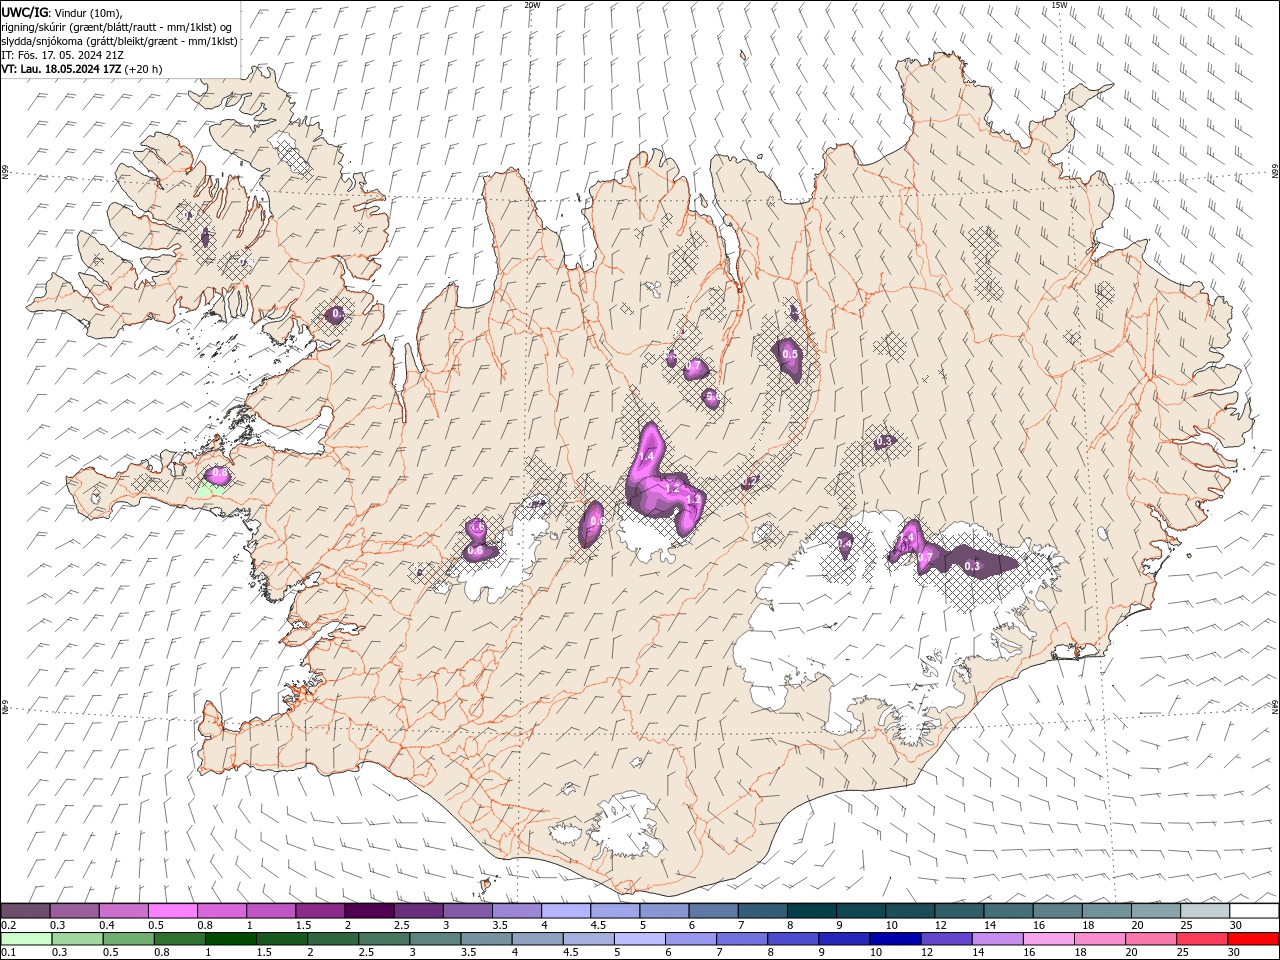This screenshot has height=960, width=1280.
Task: Select the white snow scale swatch labeled 30
Action: click(1254, 911)
